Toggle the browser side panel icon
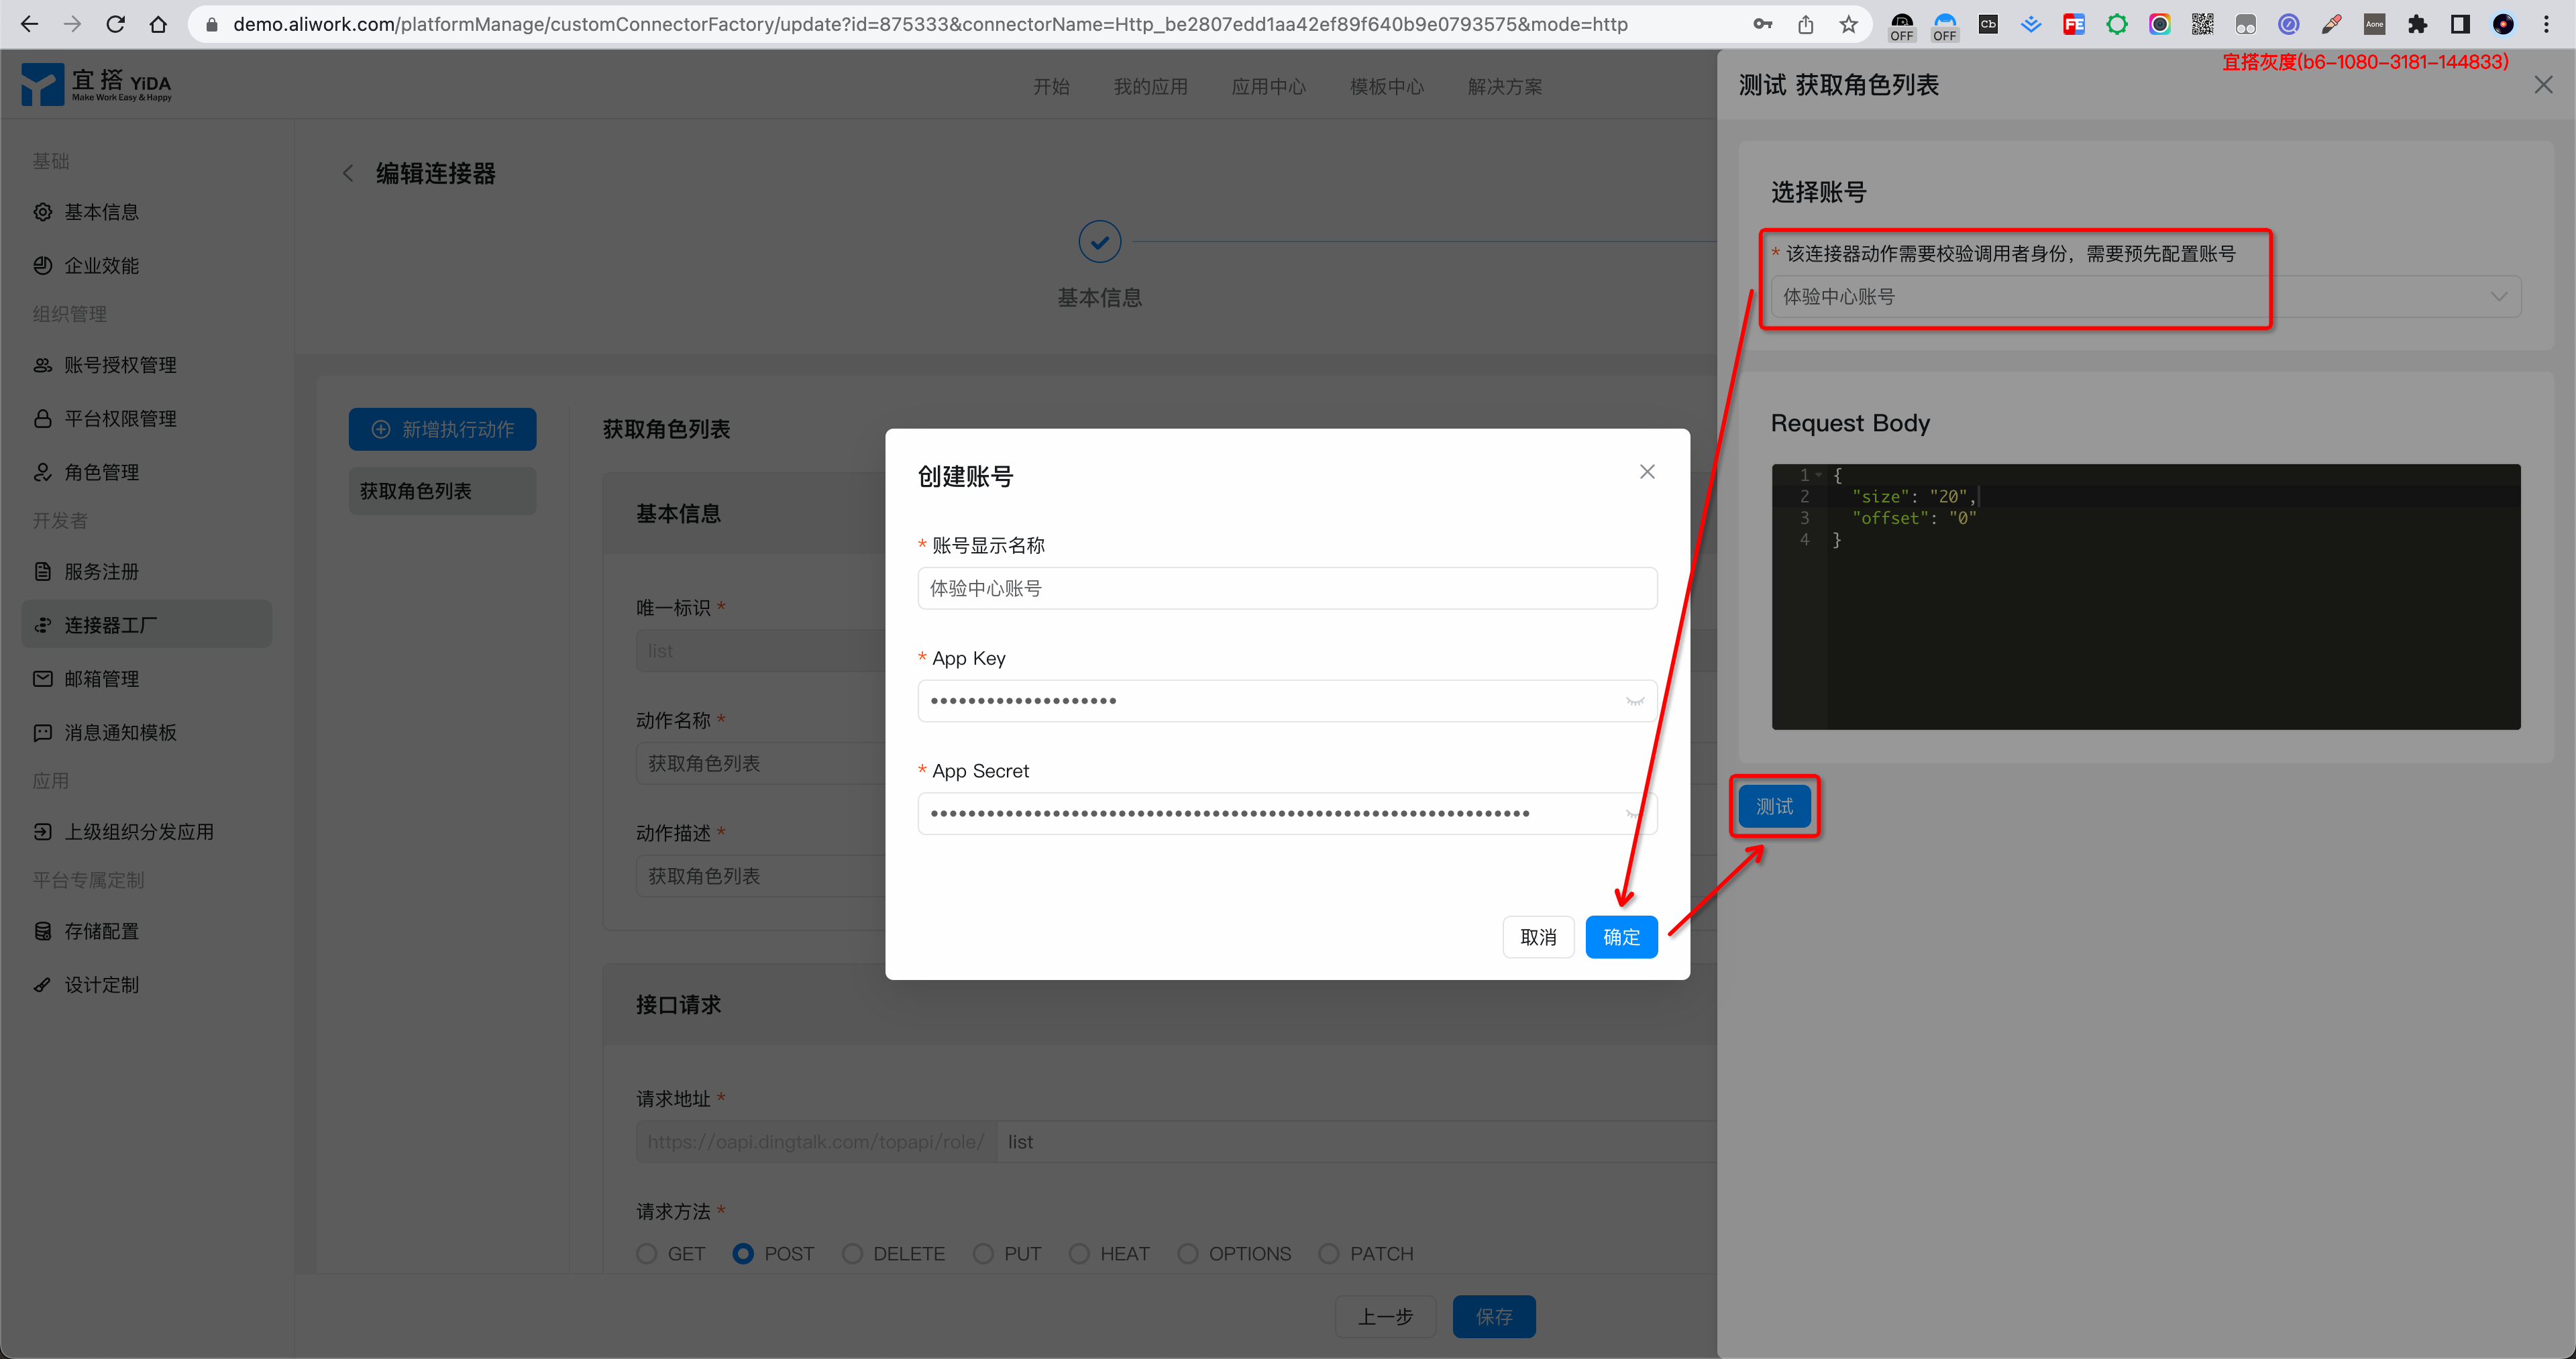Screen dimensions: 2576x1359 coord(2460,24)
